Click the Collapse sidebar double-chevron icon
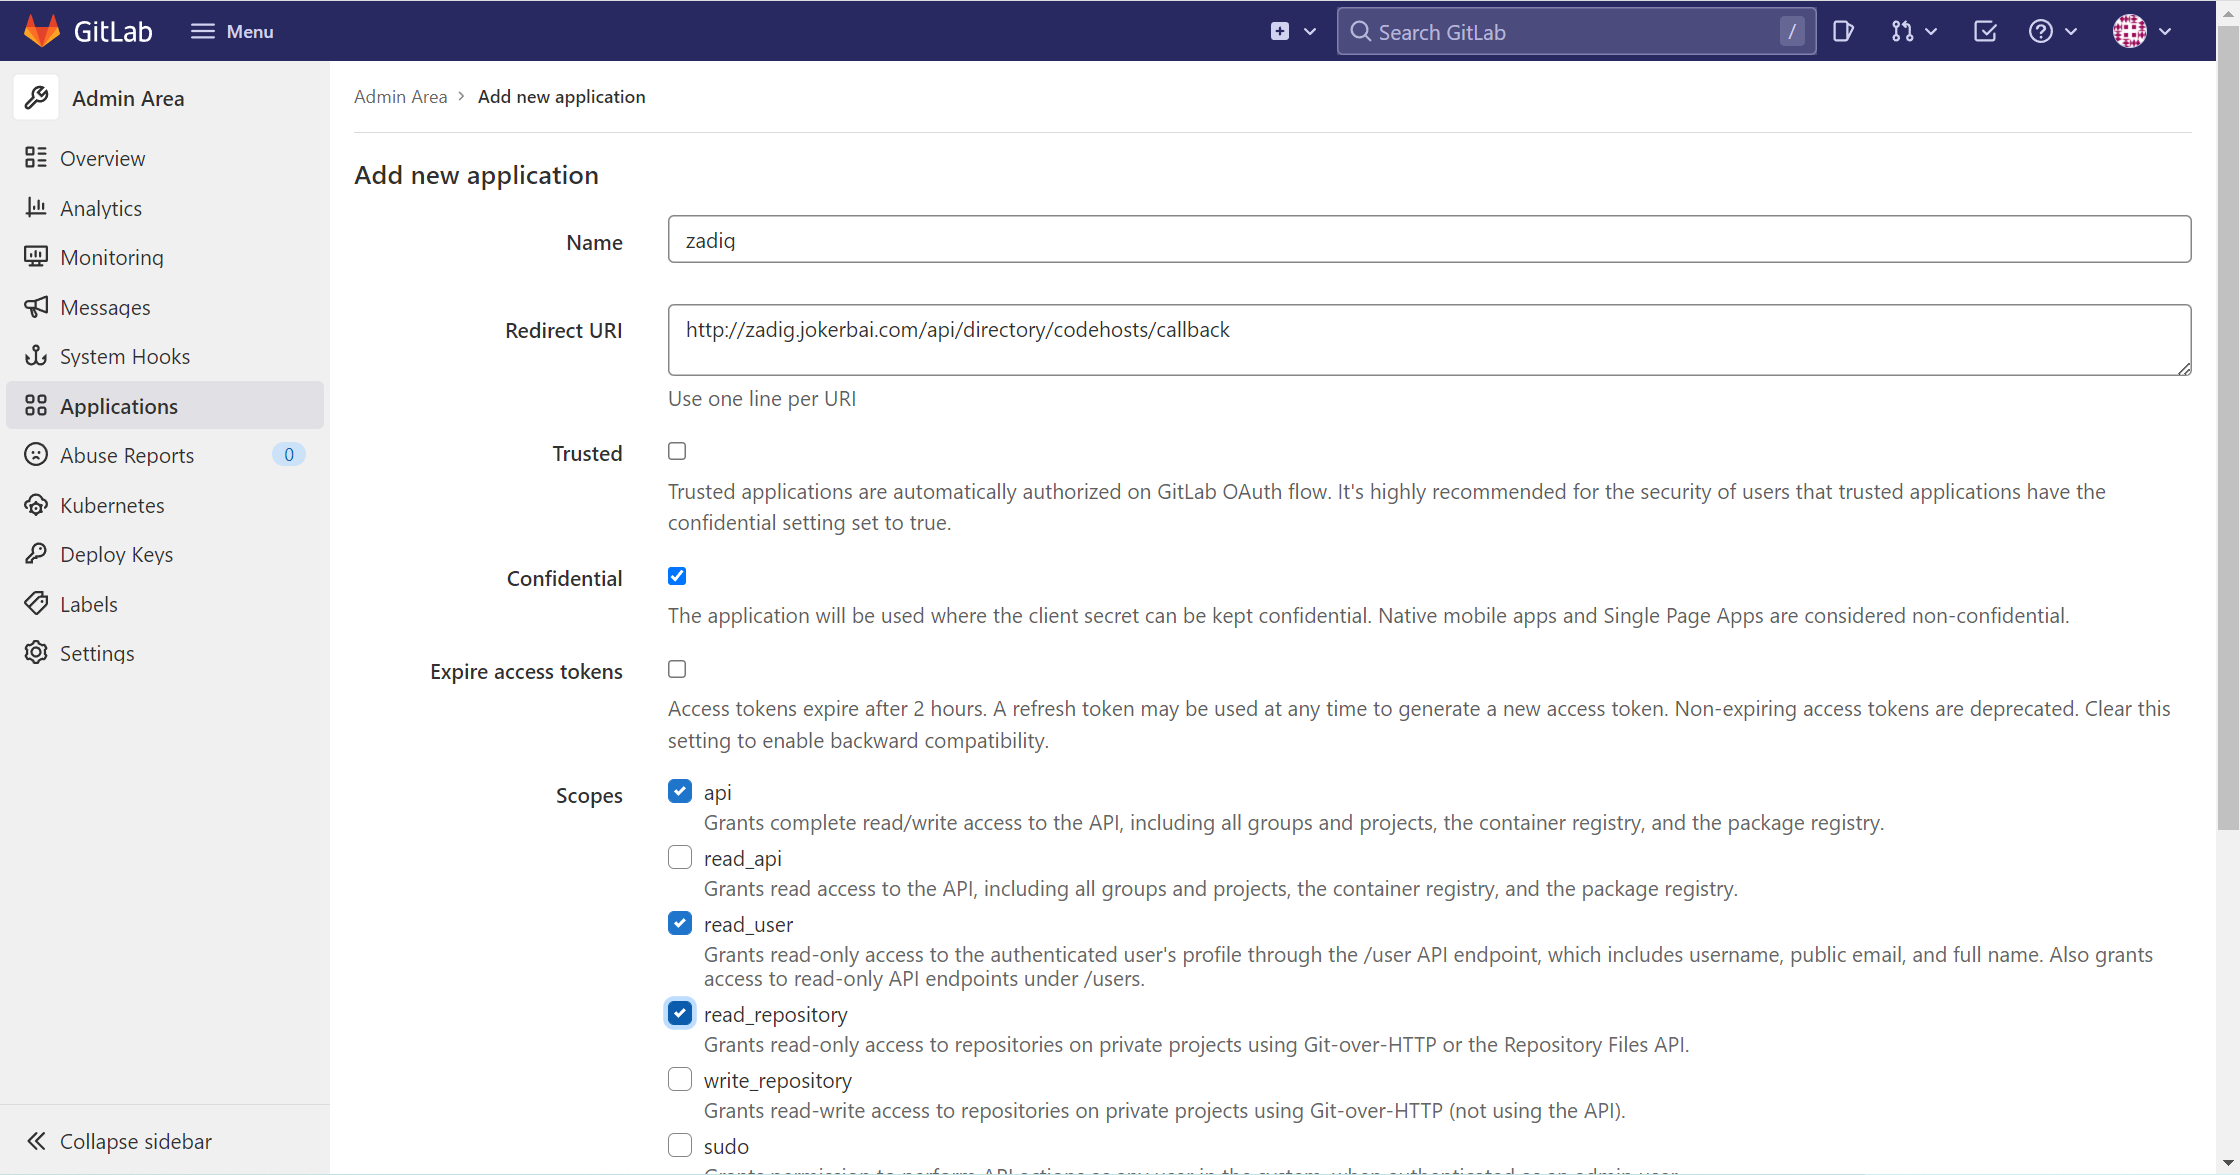The image size is (2240, 1175). [x=36, y=1141]
